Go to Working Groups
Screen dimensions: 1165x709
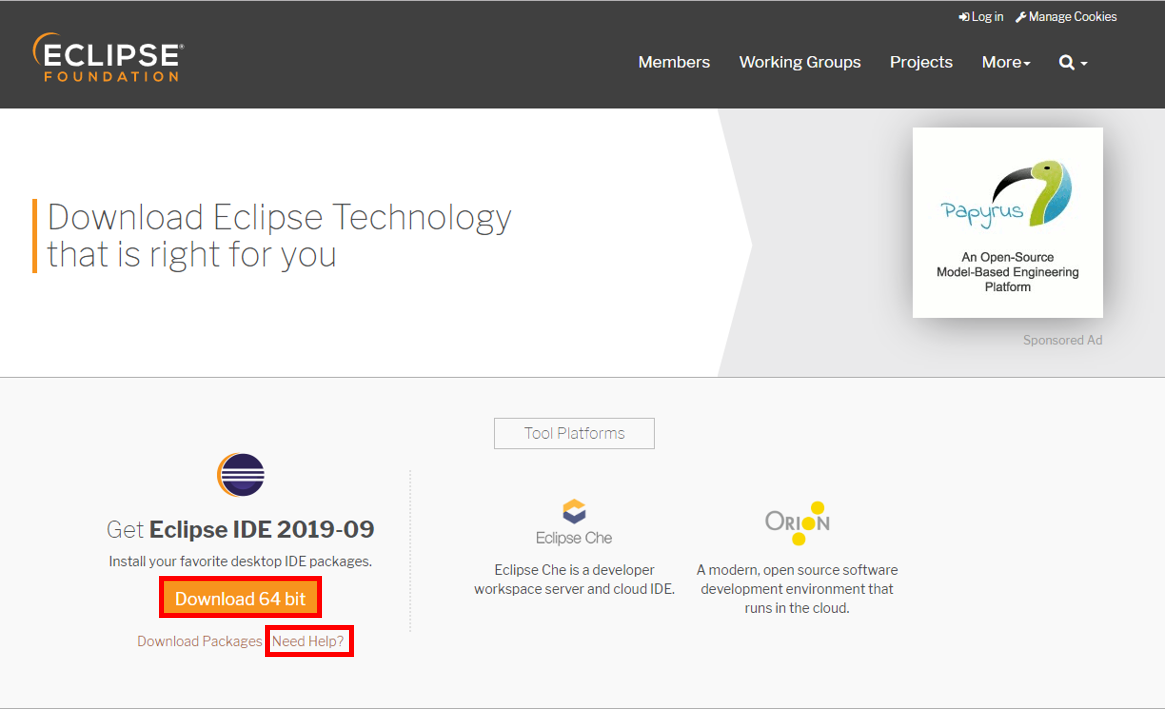pyautogui.click(x=799, y=62)
